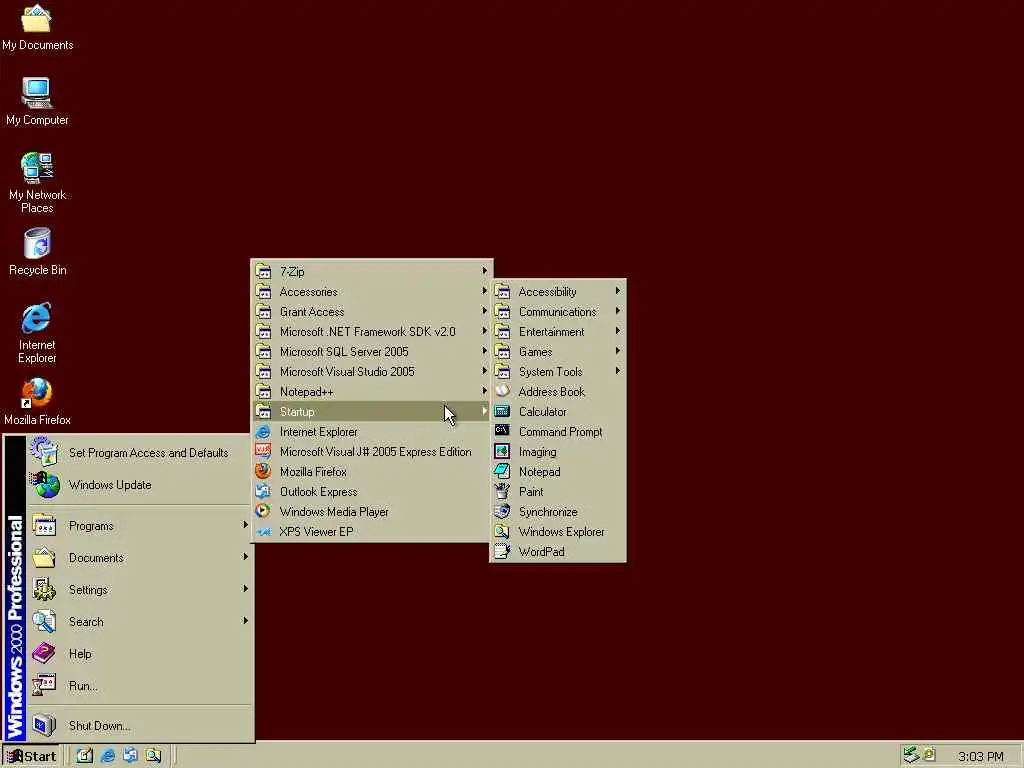Screen dimensions: 1024x768
Task: Click Run... in the Start menu
Action: pos(139,686)
